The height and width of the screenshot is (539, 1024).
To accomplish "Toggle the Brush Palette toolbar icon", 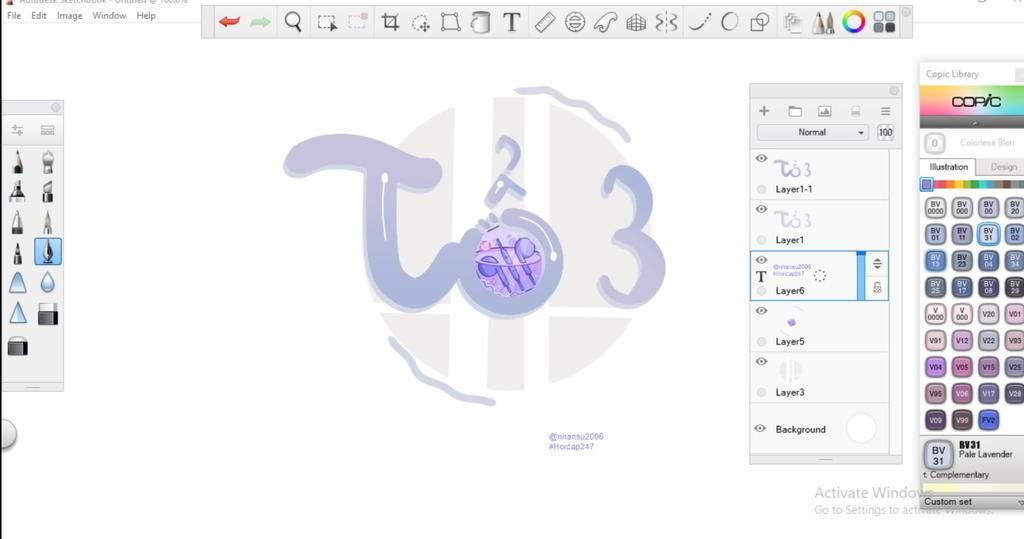I will [x=823, y=23].
